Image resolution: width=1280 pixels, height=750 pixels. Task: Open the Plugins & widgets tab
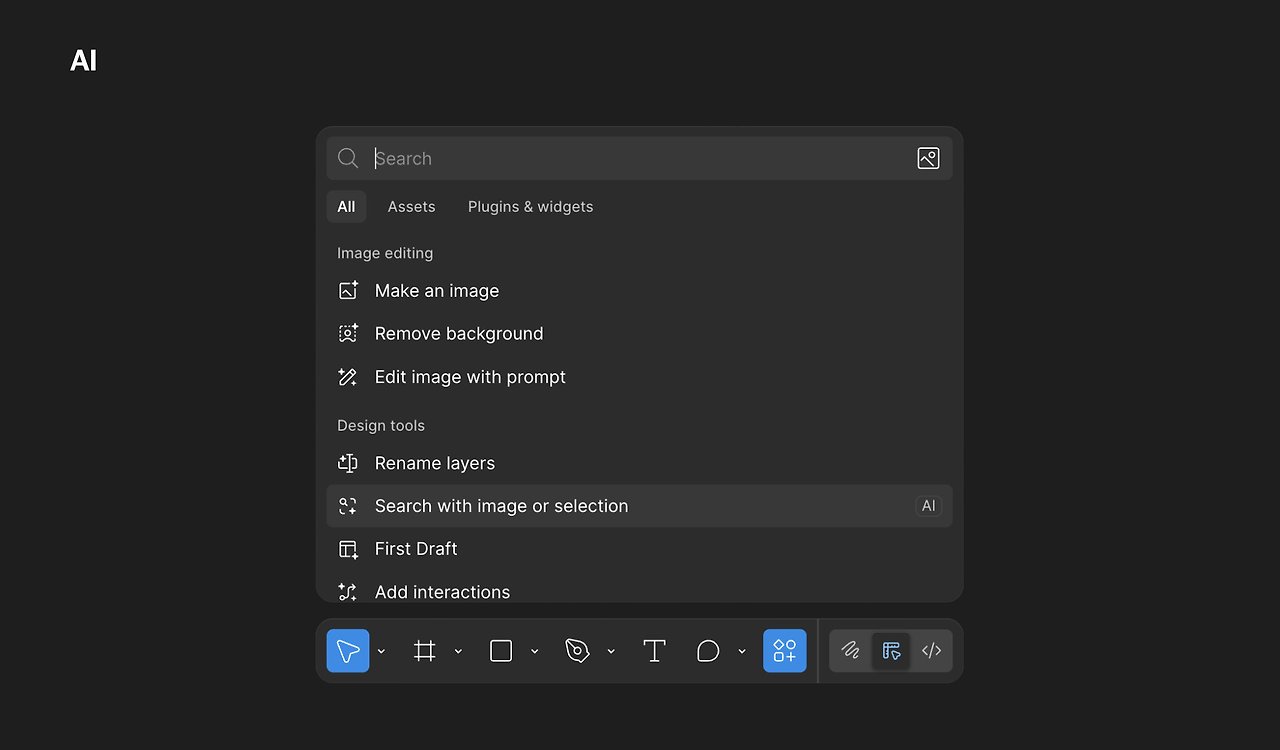click(530, 207)
